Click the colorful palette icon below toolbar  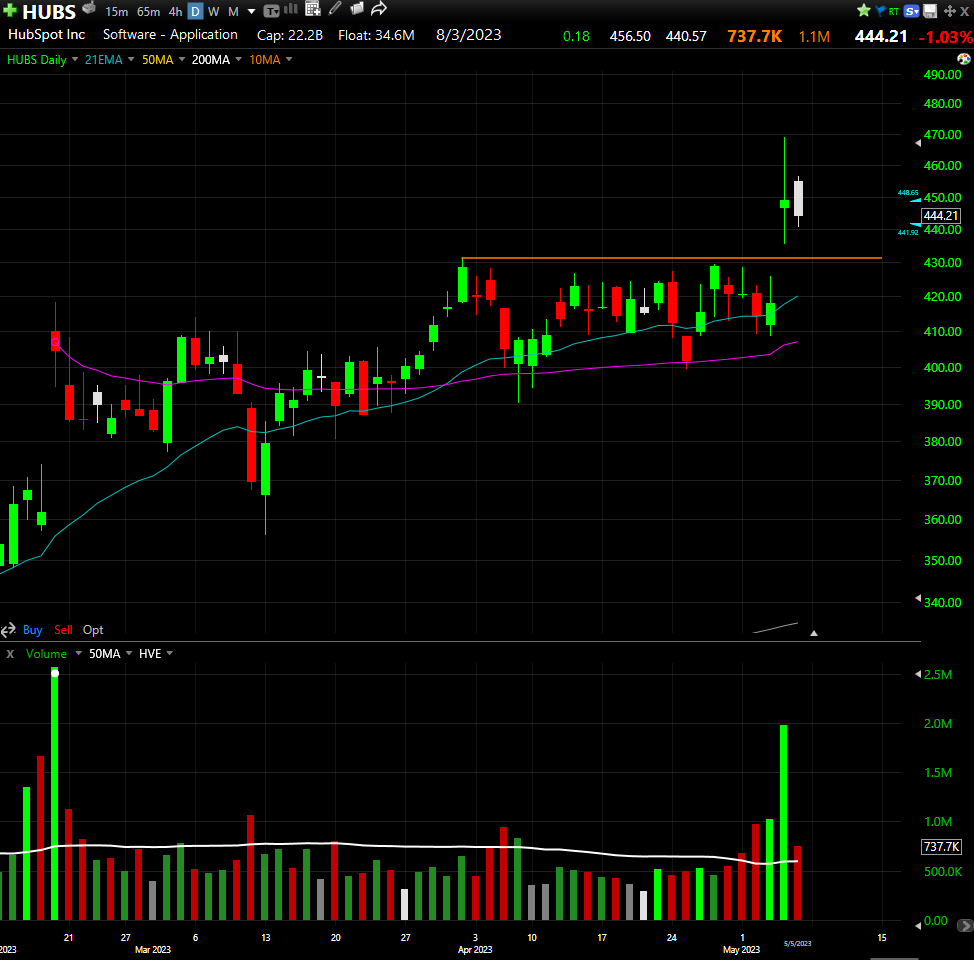pos(963,59)
